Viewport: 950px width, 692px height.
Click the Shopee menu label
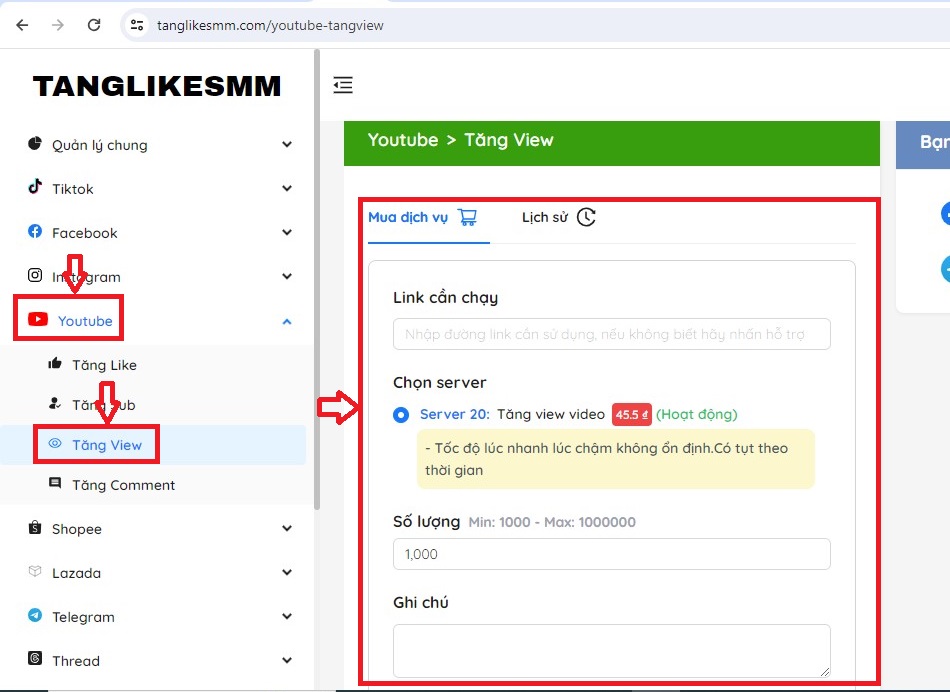click(x=76, y=529)
